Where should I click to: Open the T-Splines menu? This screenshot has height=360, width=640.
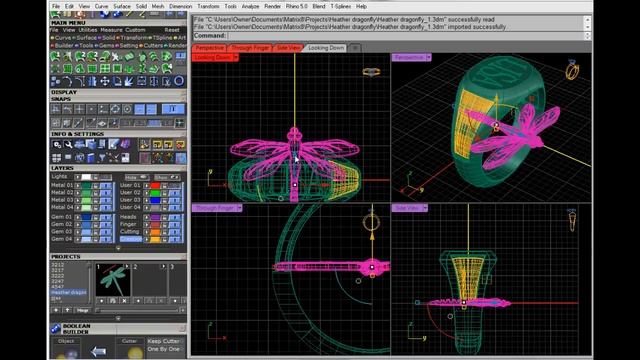340,7
